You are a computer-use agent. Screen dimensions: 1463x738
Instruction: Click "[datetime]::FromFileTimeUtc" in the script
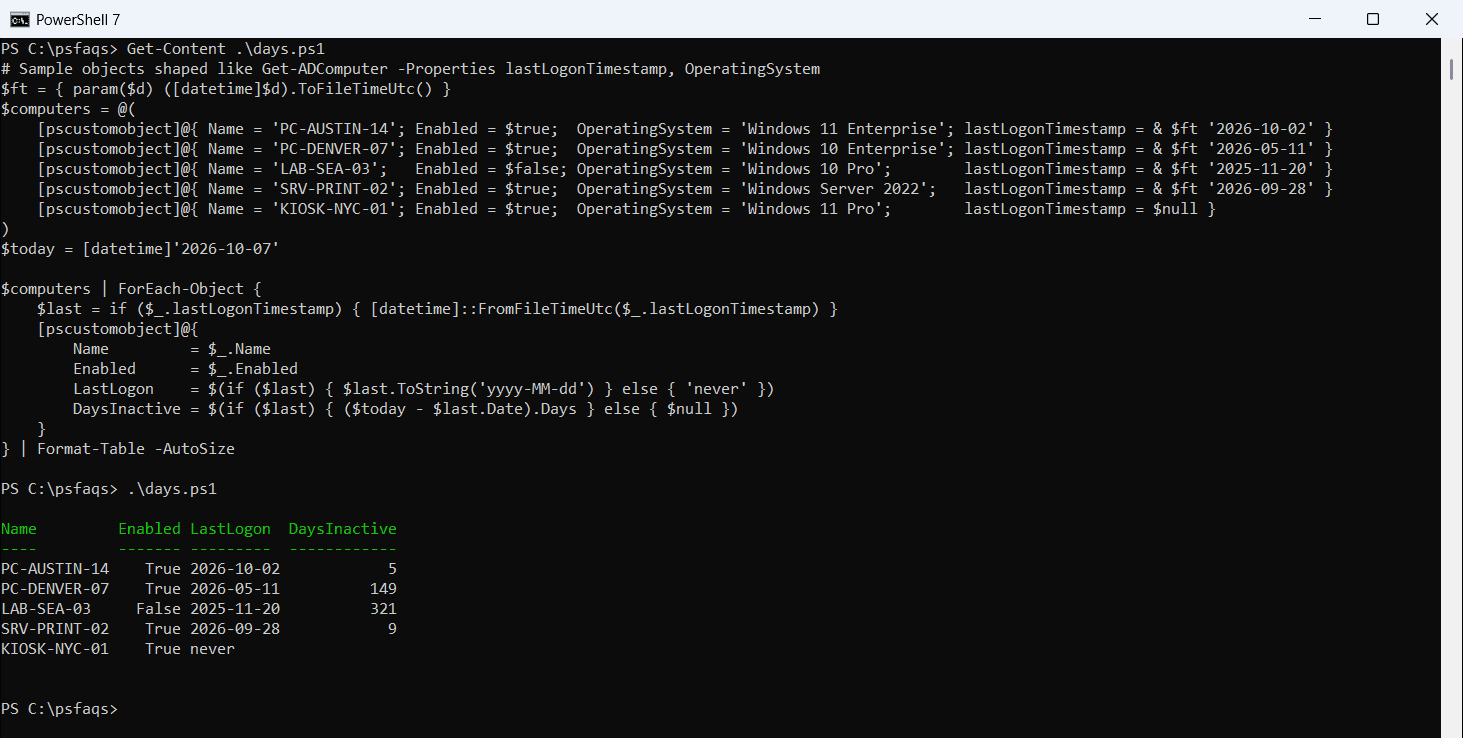click(x=492, y=309)
